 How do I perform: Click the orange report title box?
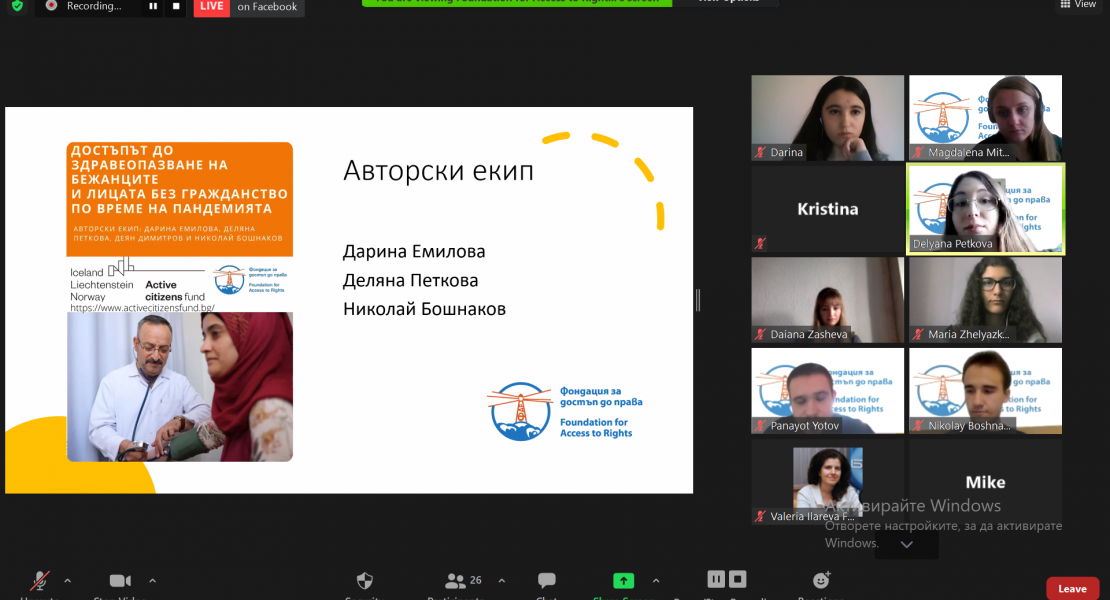180,199
